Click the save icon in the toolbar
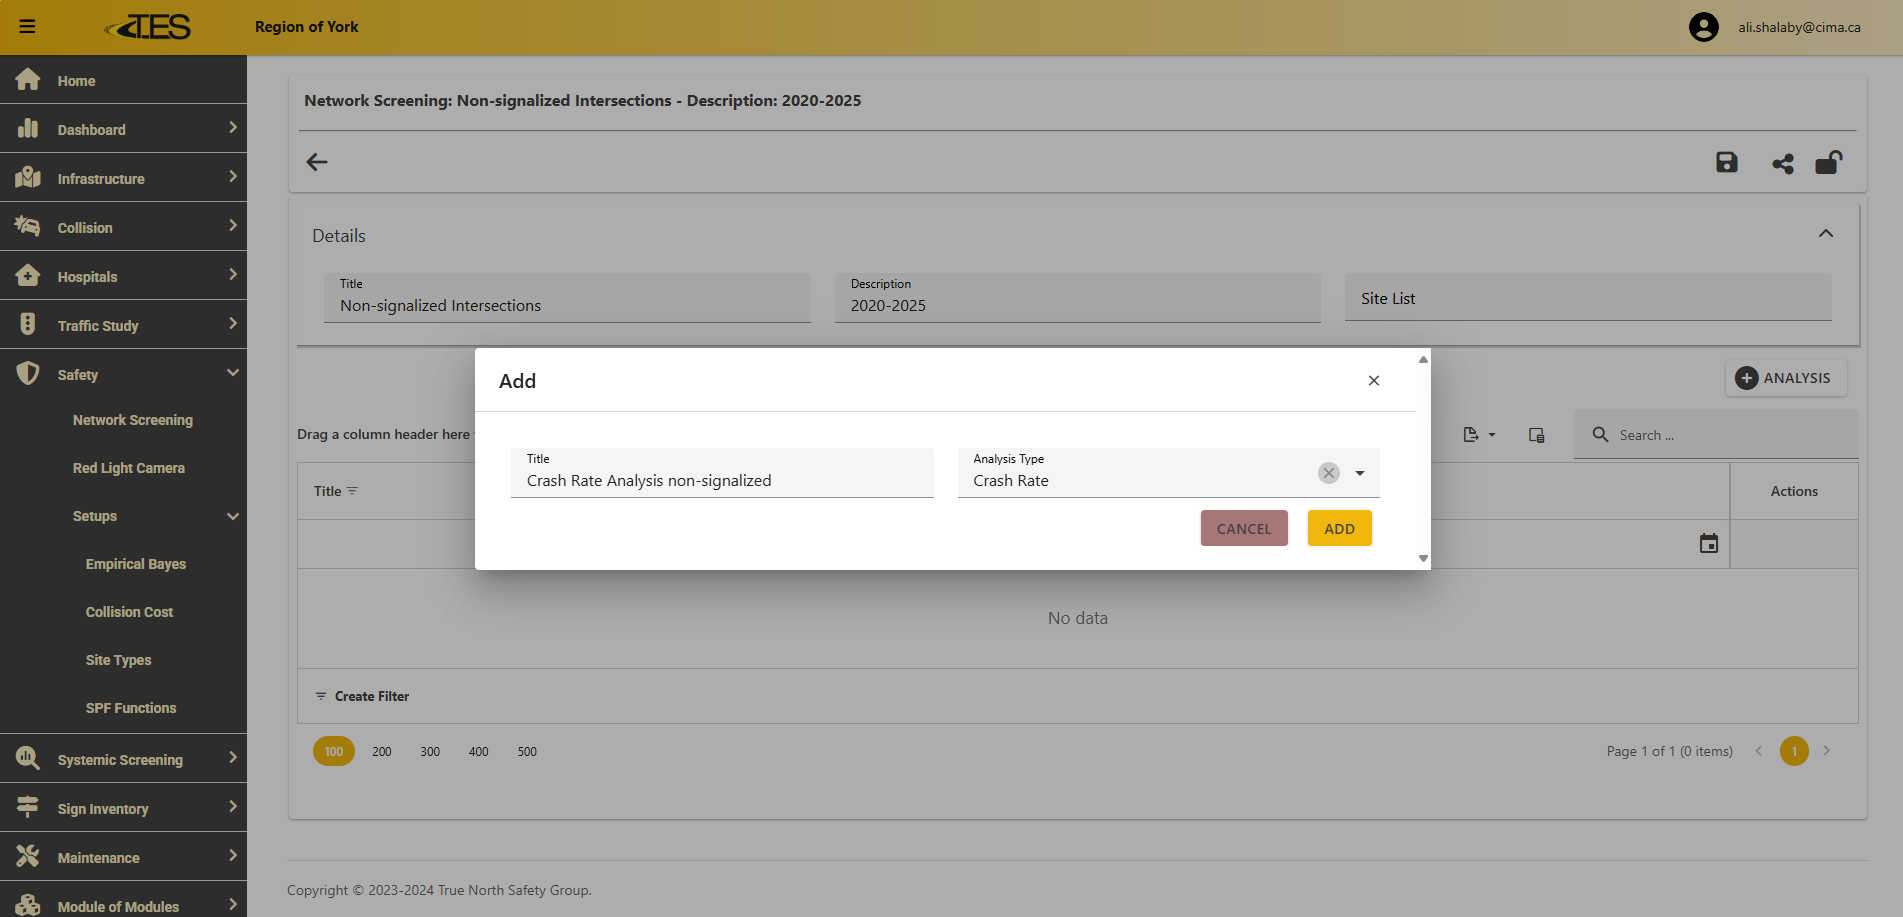 coord(1726,163)
